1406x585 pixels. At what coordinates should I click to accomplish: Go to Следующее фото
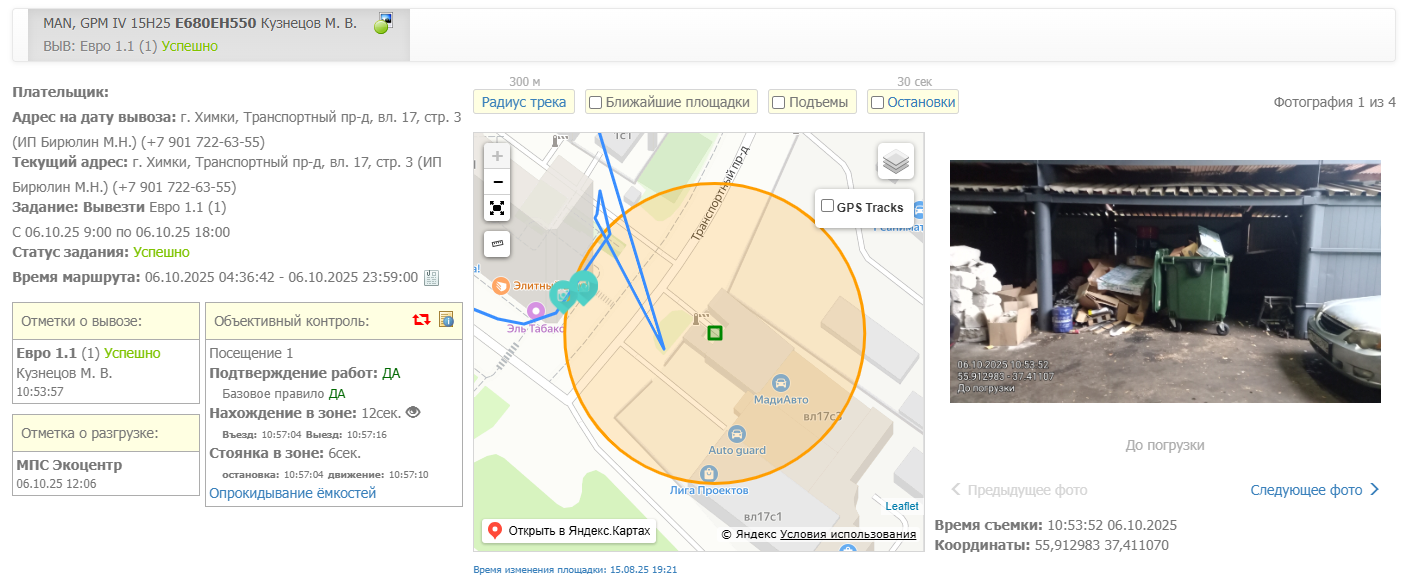(x=1314, y=490)
